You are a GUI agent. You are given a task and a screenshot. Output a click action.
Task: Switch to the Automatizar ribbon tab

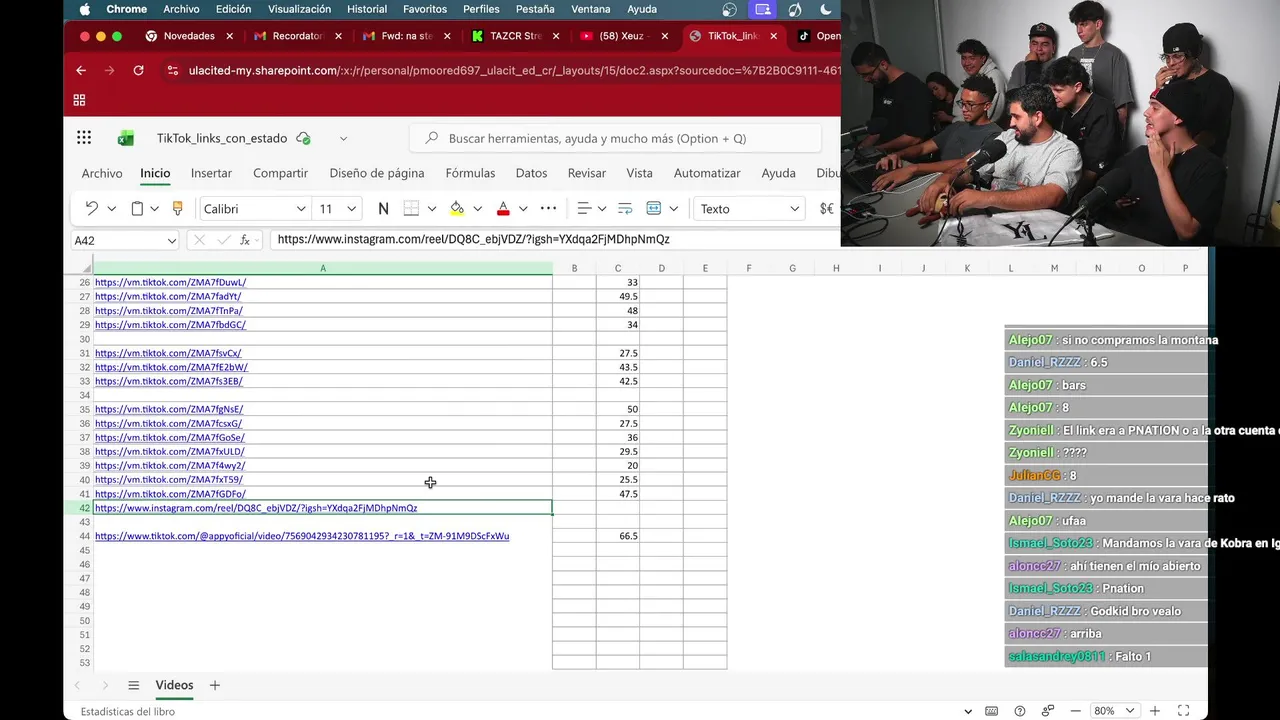tap(707, 173)
